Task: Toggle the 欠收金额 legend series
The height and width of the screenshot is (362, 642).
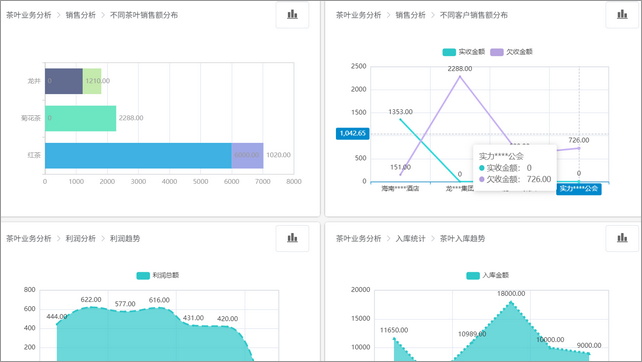Action: (x=511, y=52)
